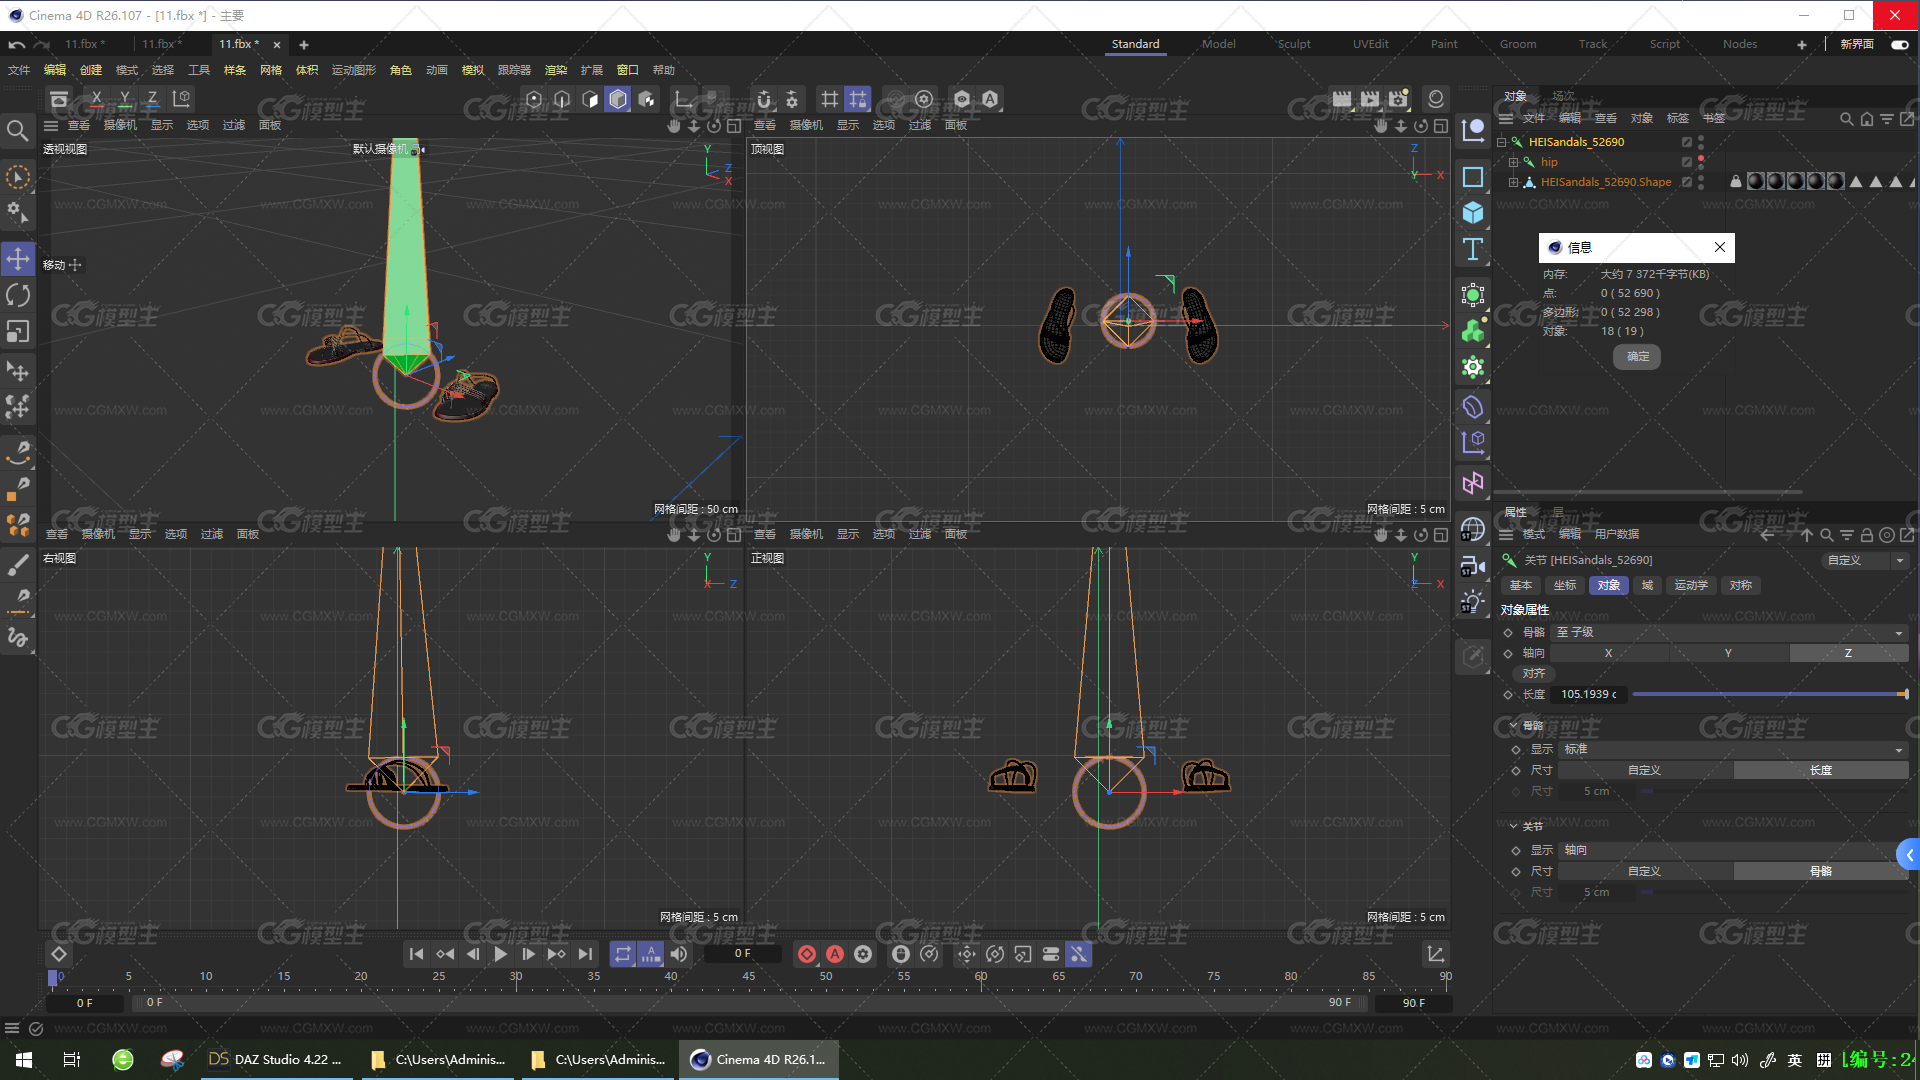1920x1080 pixels.
Task: Toggle sound speaker icon in timeline
Action: [x=679, y=954]
